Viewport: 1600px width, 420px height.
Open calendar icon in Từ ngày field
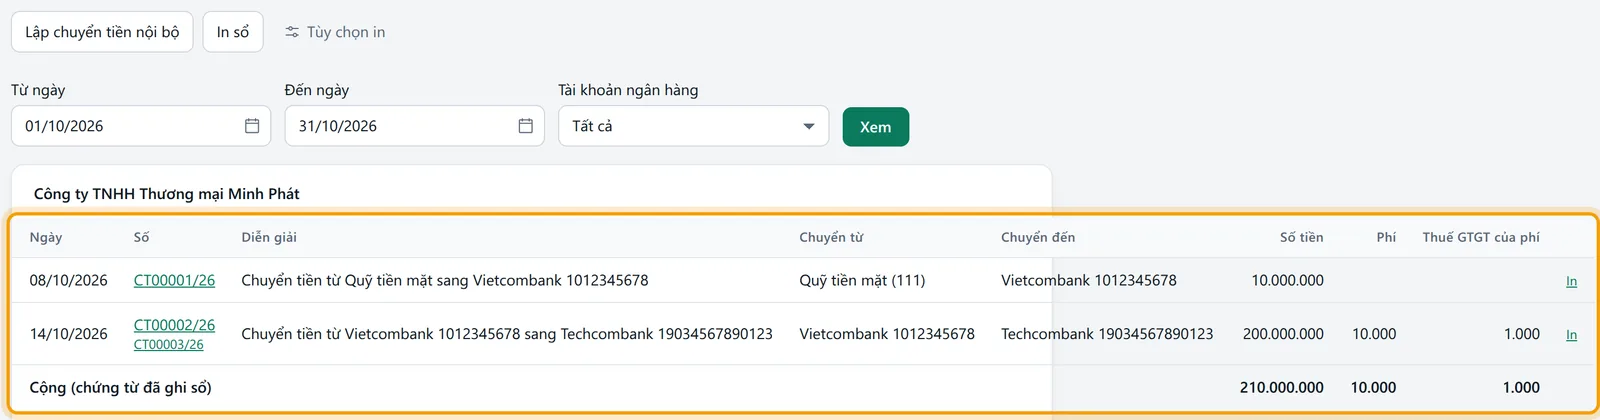coord(252,126)
